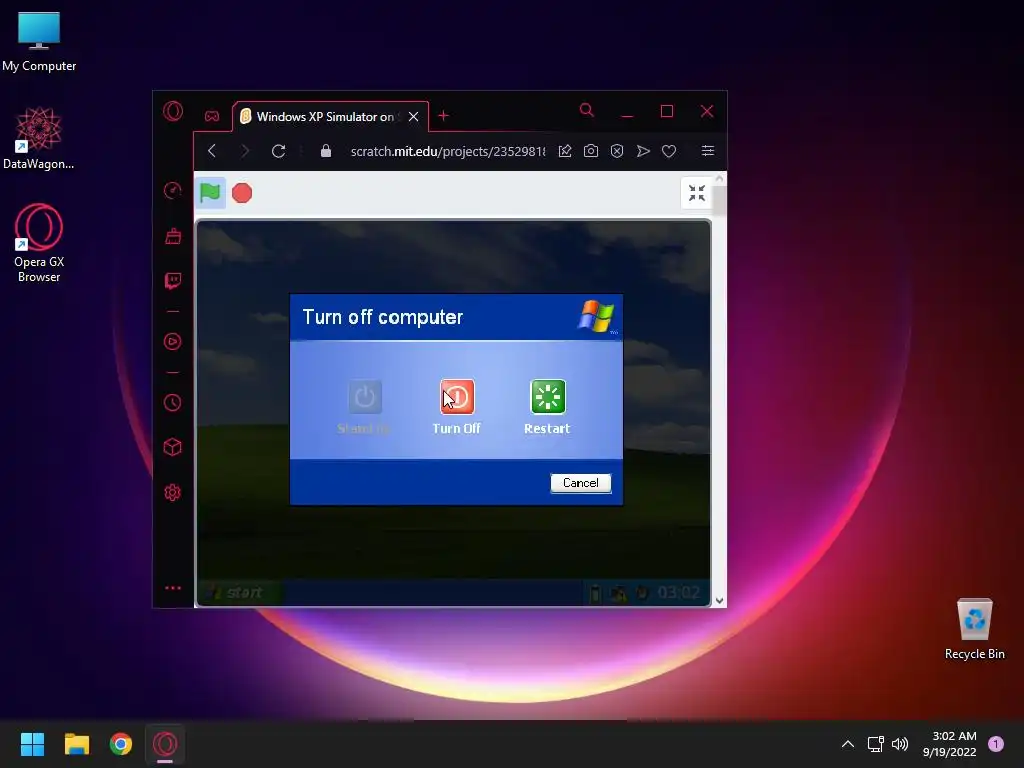Stop the Scratch project with red stop
The image size is (1024, 768).
click(242, 193)
